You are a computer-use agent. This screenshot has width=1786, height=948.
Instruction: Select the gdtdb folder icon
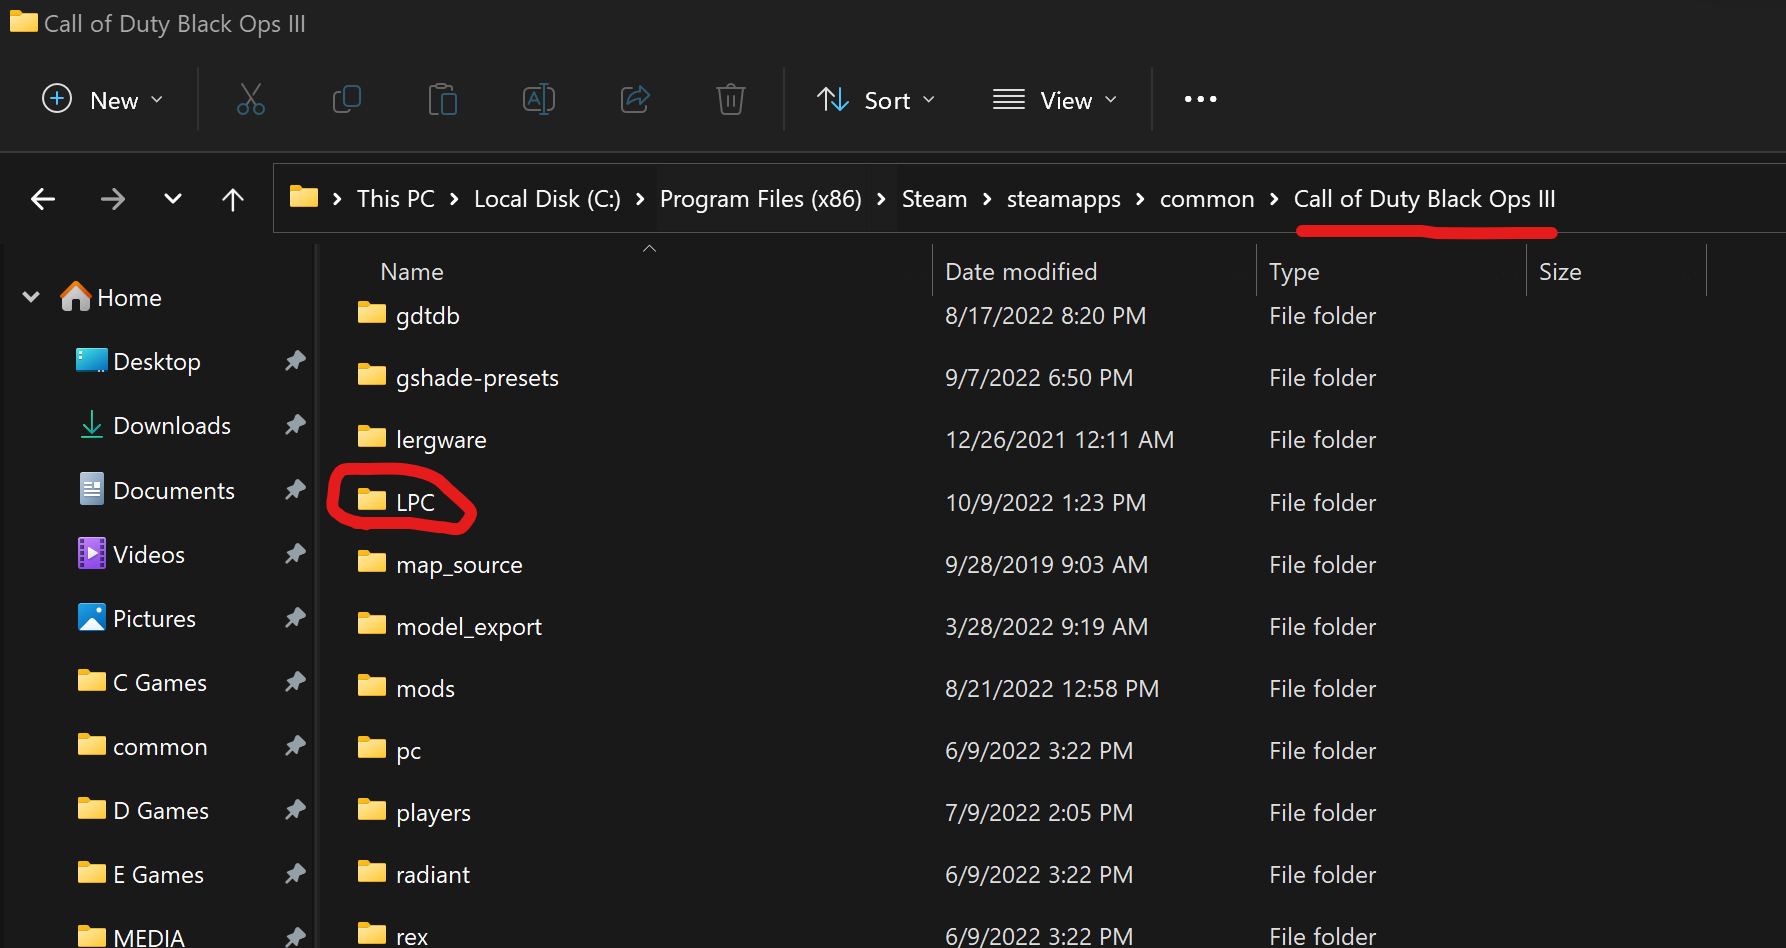pos(372,313)
